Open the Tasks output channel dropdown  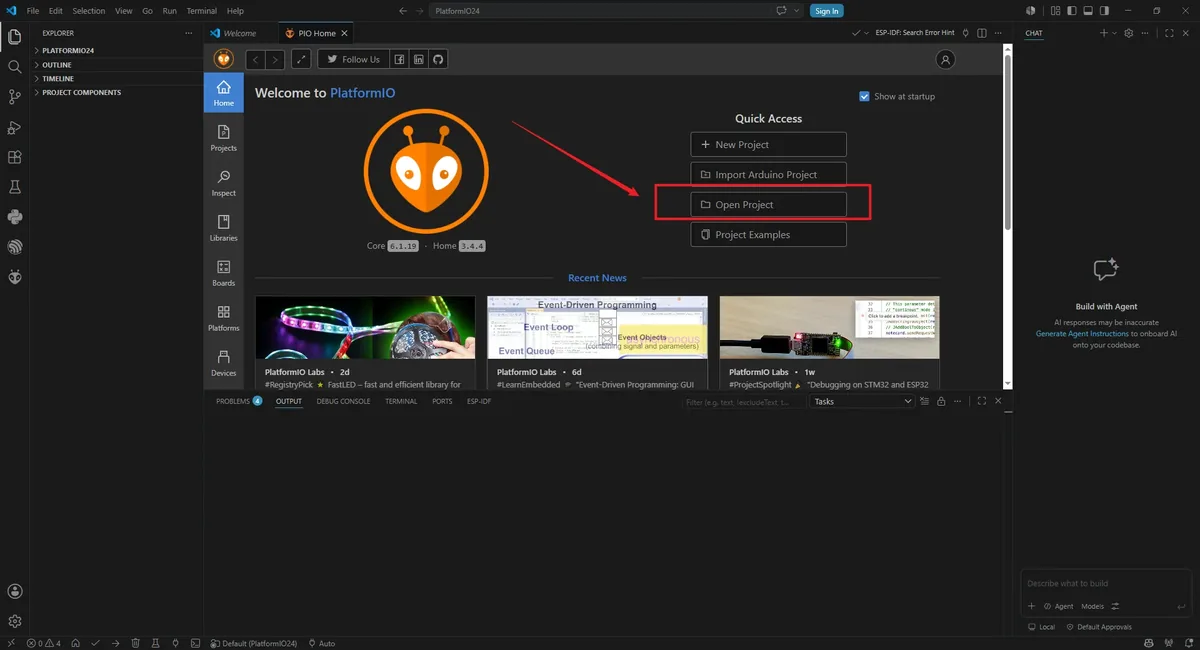click(x=862, y=401)
